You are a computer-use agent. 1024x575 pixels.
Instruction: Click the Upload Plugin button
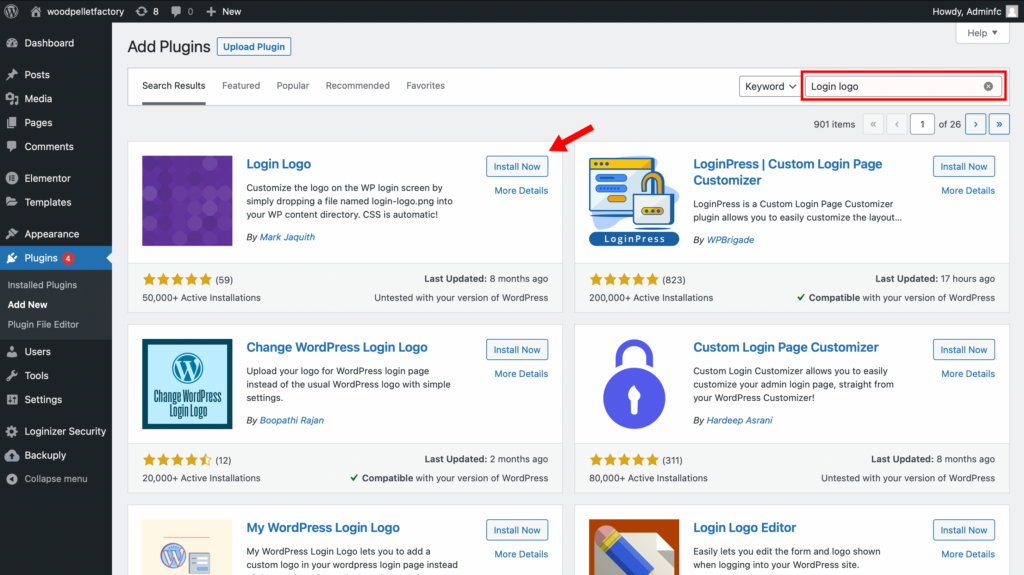pos(254,46)
